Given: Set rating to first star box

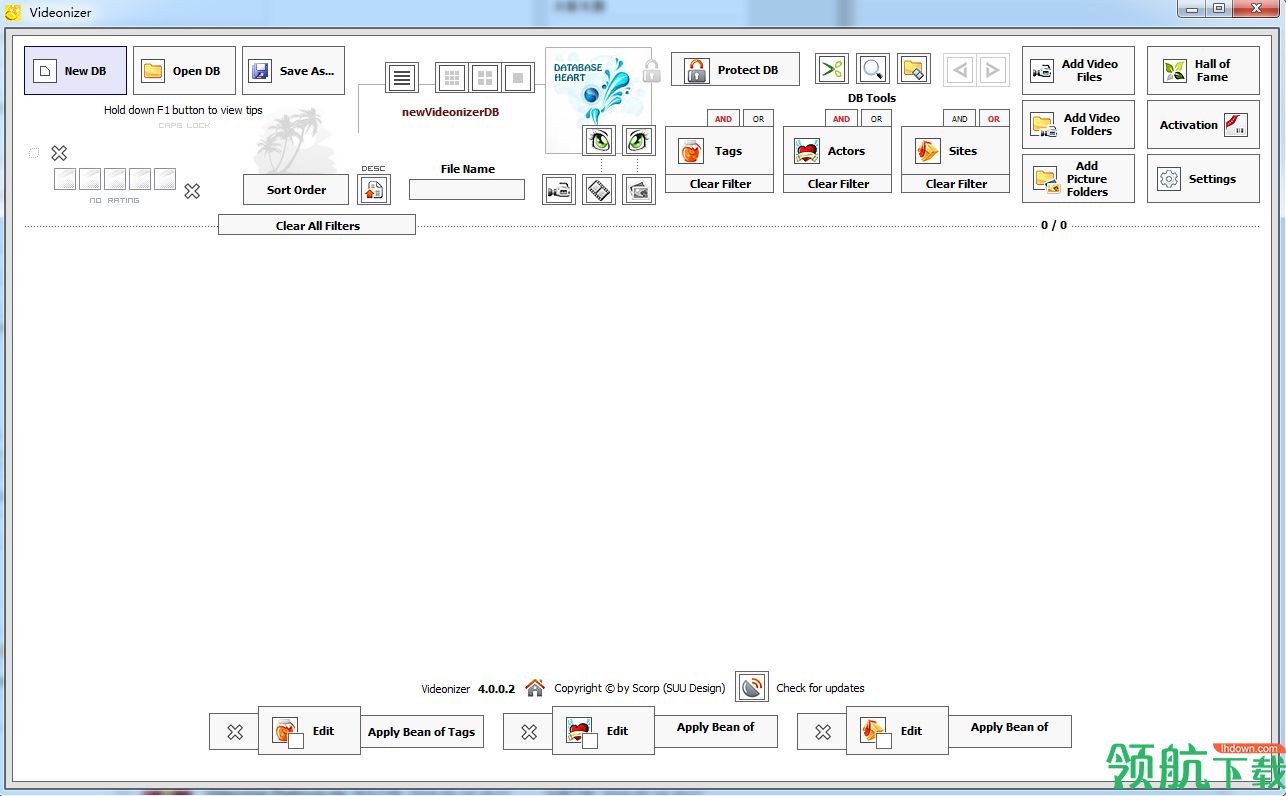Looking at the screenshot, I should coord(65,179).
